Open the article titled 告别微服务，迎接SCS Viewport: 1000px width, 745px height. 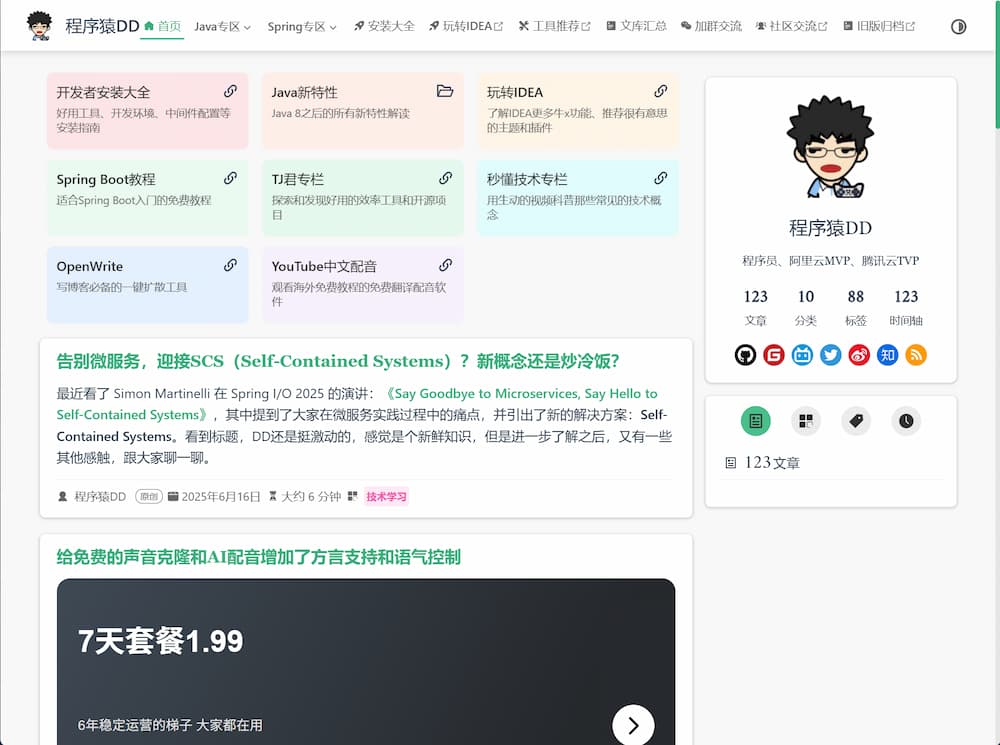pyautogui.click(x=338, y=361)
